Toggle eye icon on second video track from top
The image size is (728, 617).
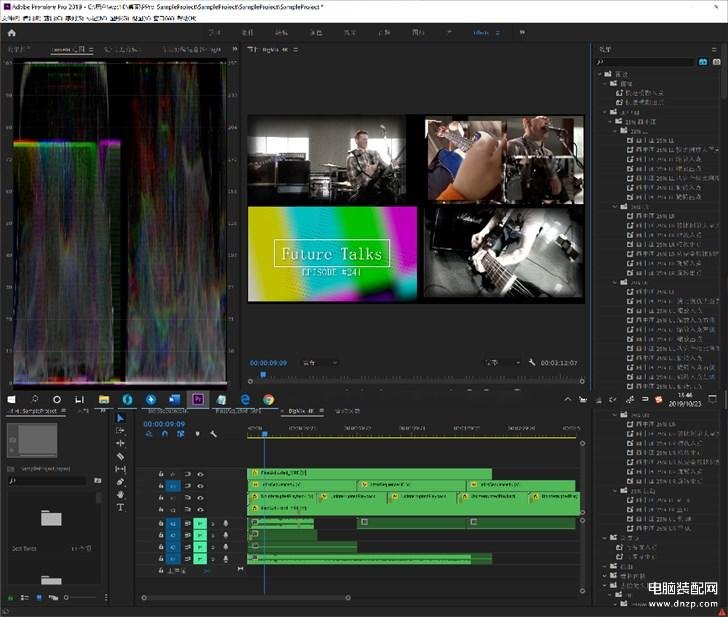201,486
